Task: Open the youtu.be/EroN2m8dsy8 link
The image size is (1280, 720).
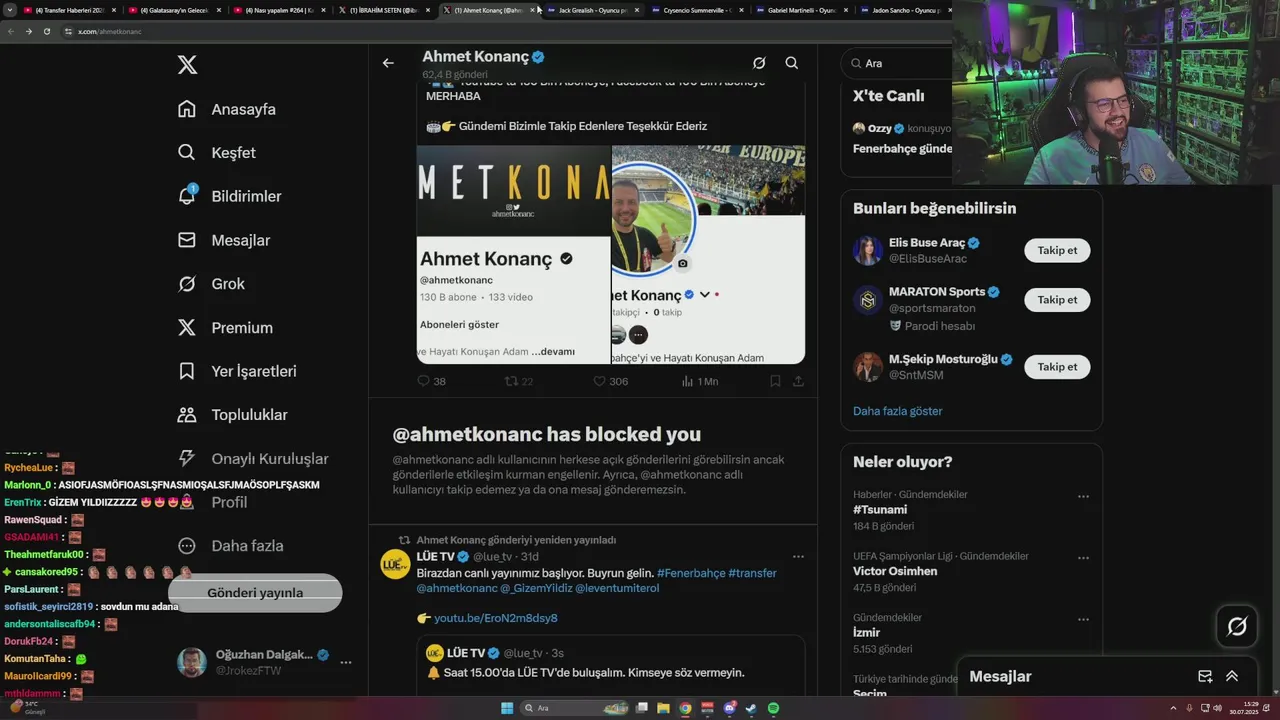Action: (496, 618)
